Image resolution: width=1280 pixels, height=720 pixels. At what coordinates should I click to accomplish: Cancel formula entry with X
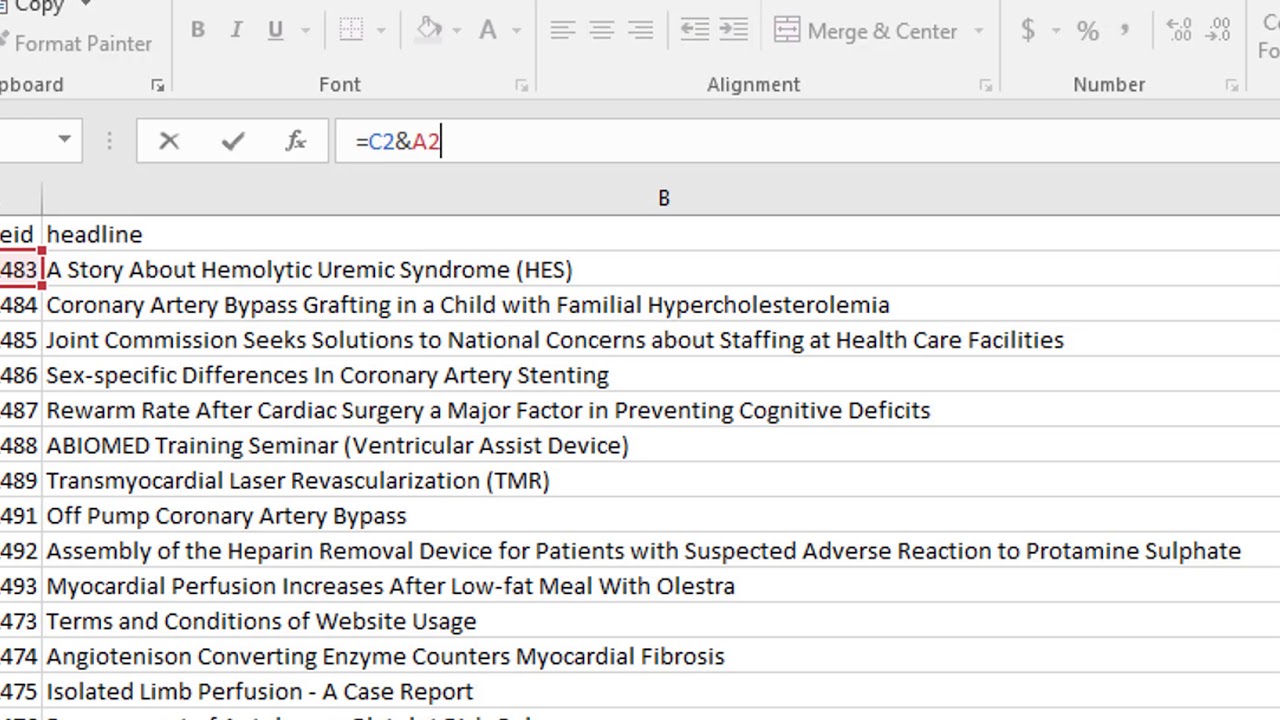(x=169, y=141)
